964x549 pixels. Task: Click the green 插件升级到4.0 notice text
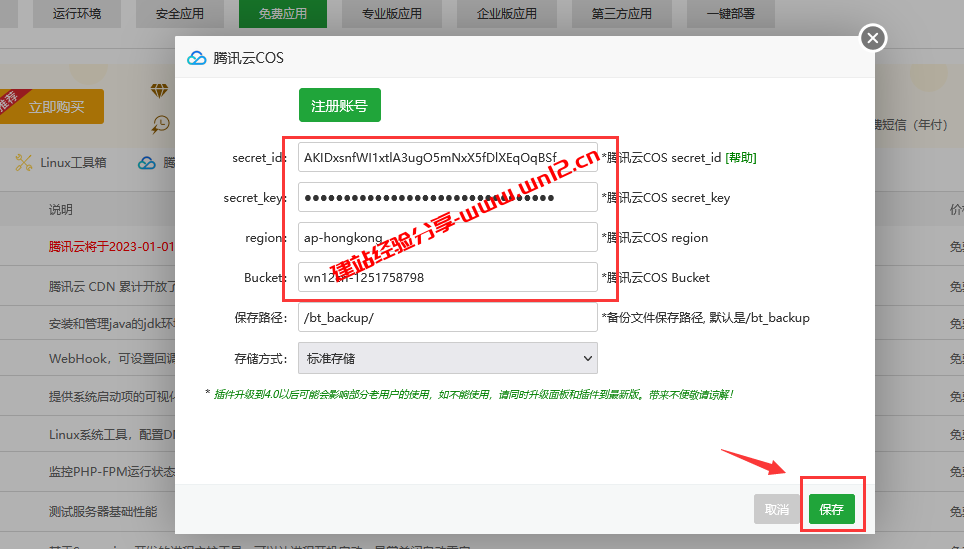(473, 394)
